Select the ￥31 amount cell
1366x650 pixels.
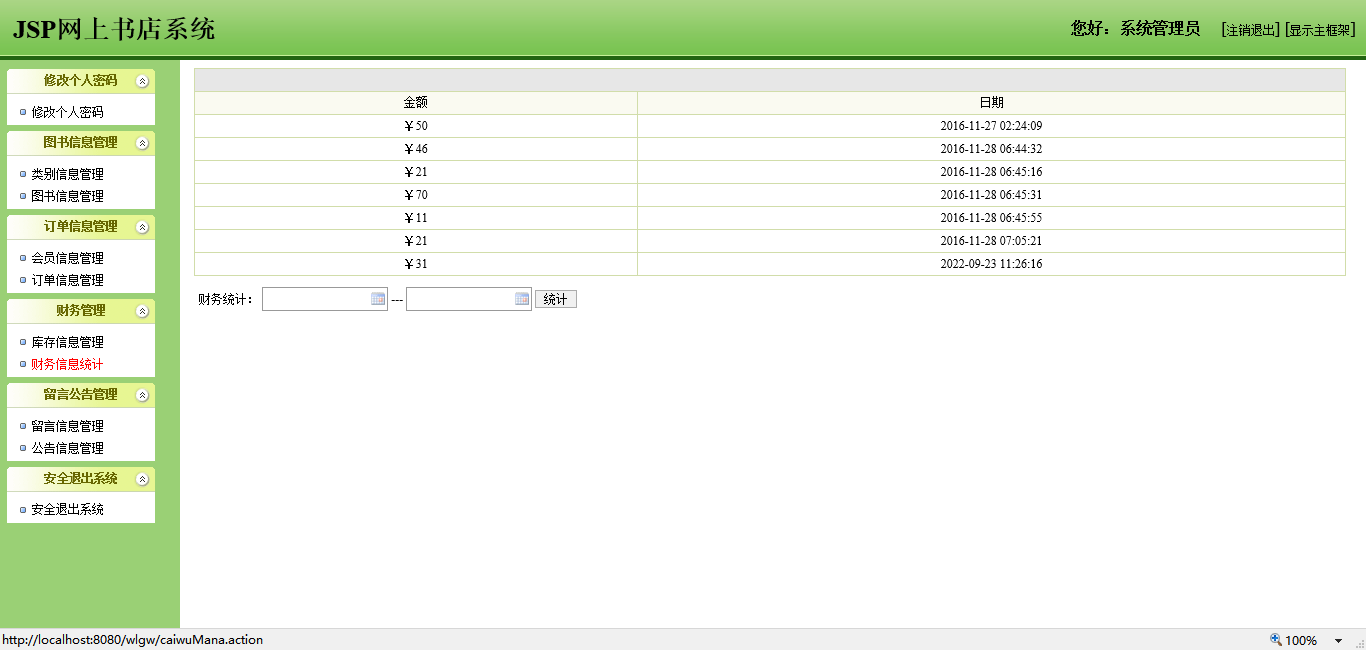(416, 264)
